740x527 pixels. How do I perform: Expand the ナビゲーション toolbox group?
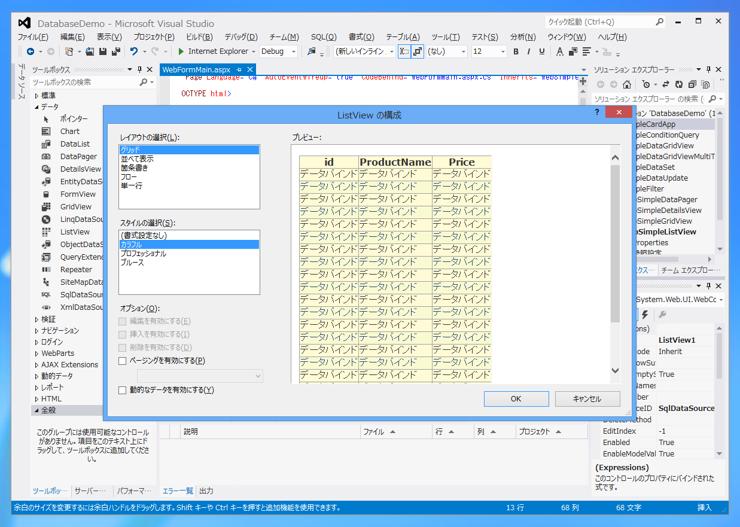pyautogui.click(x=36, y=331)
